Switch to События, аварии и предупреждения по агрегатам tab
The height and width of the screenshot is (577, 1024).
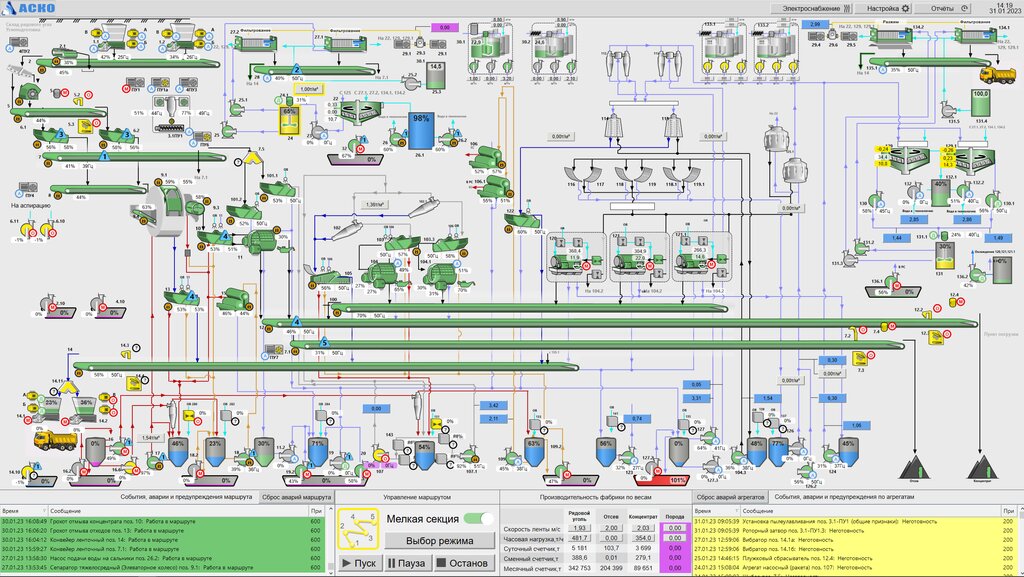click(x=844, y=497)
